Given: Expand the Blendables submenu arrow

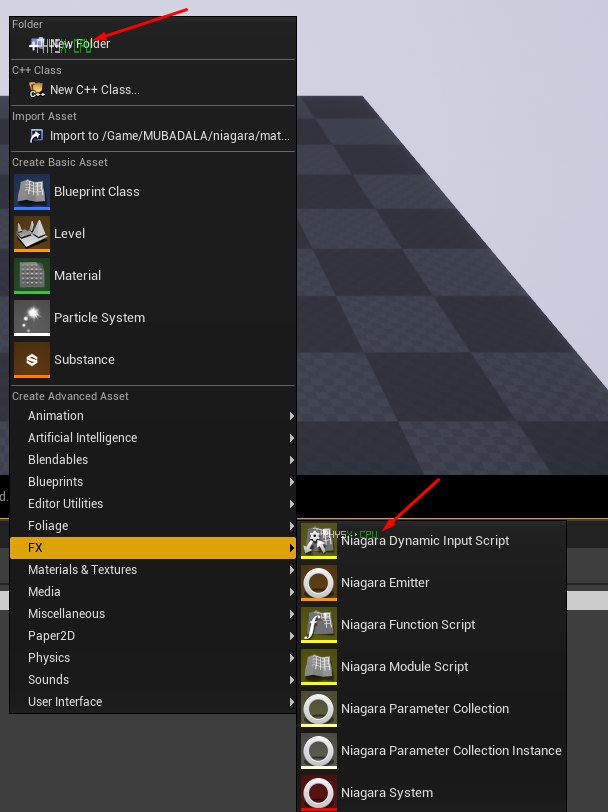Looking at the screenshot, I should click(292, 460).
